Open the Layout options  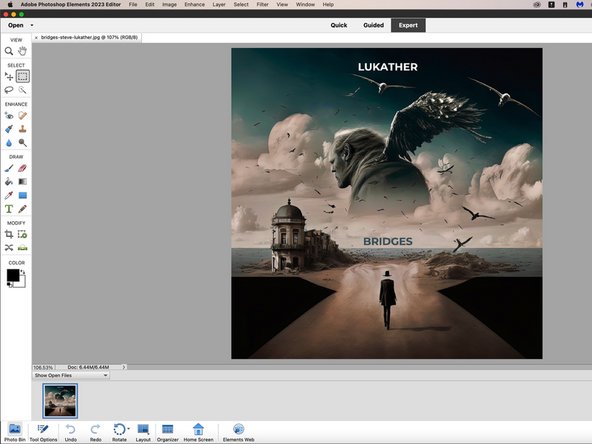143,433
